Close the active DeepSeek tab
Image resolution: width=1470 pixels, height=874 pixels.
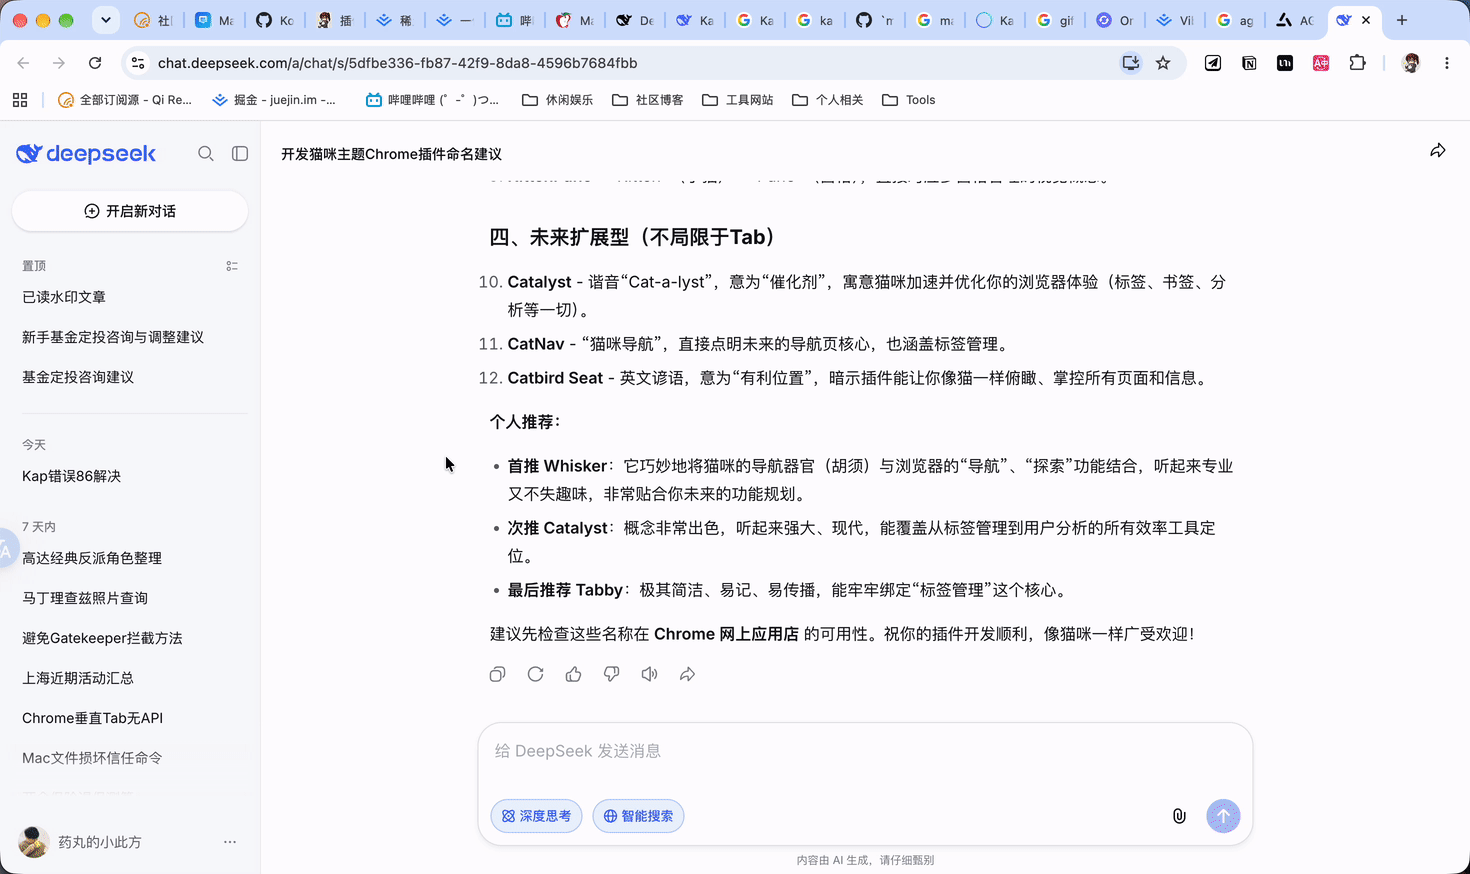(1366, 20)
